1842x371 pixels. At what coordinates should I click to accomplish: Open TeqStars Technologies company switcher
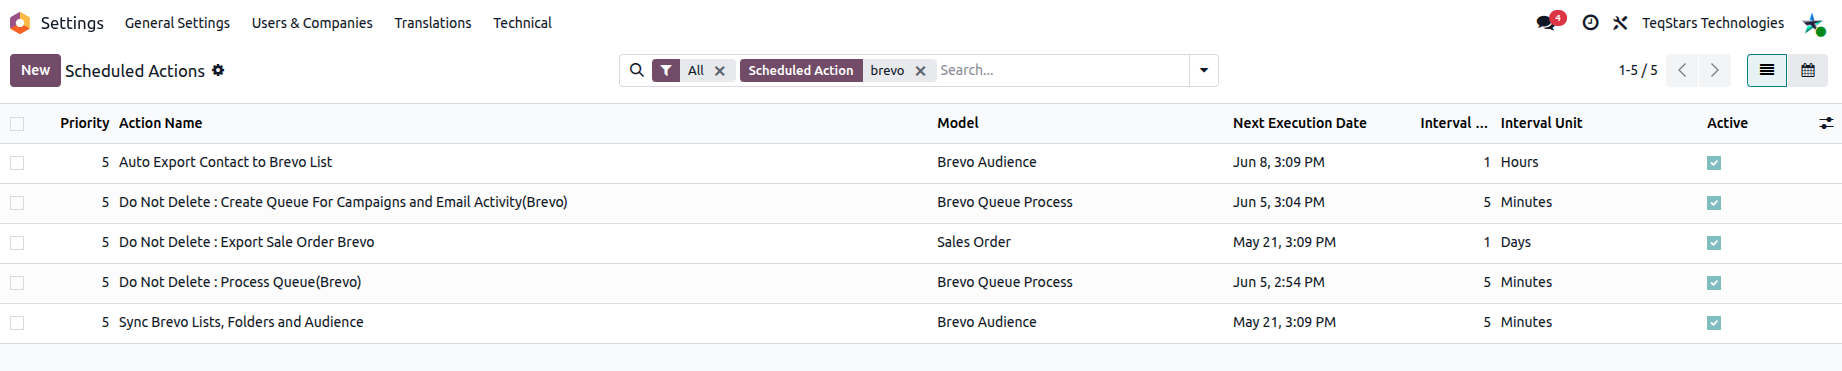1712,23
